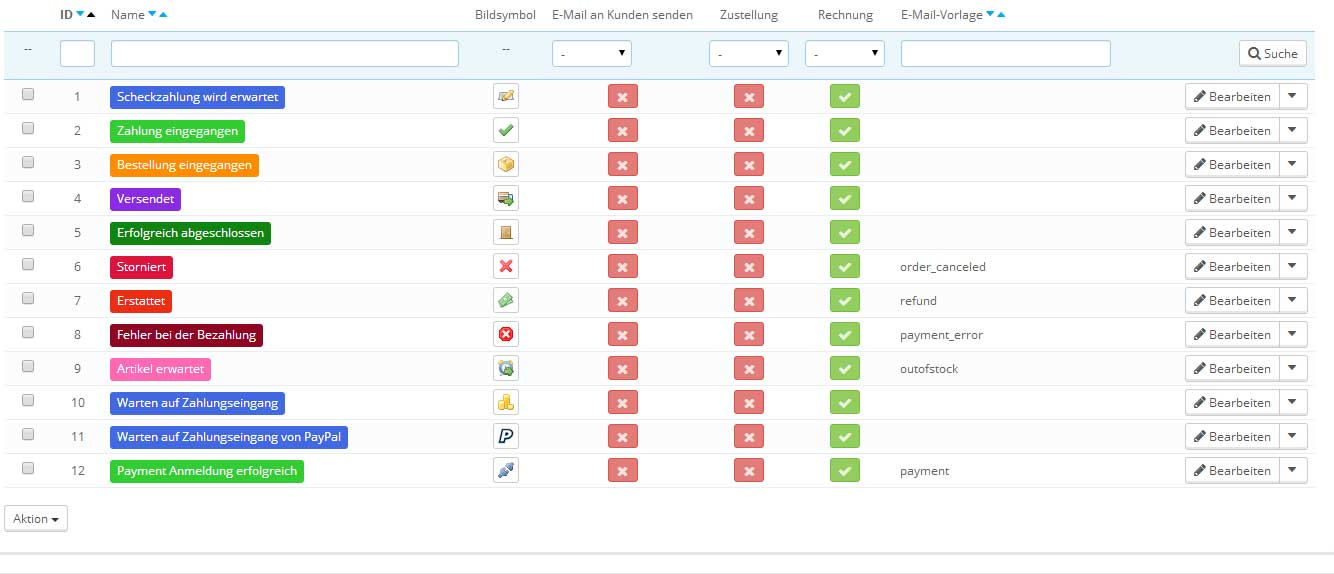The height and width of the screenshot is (574, 1334).
Task: Sort Name column ascending with up arrow
Action: (163, 15)
